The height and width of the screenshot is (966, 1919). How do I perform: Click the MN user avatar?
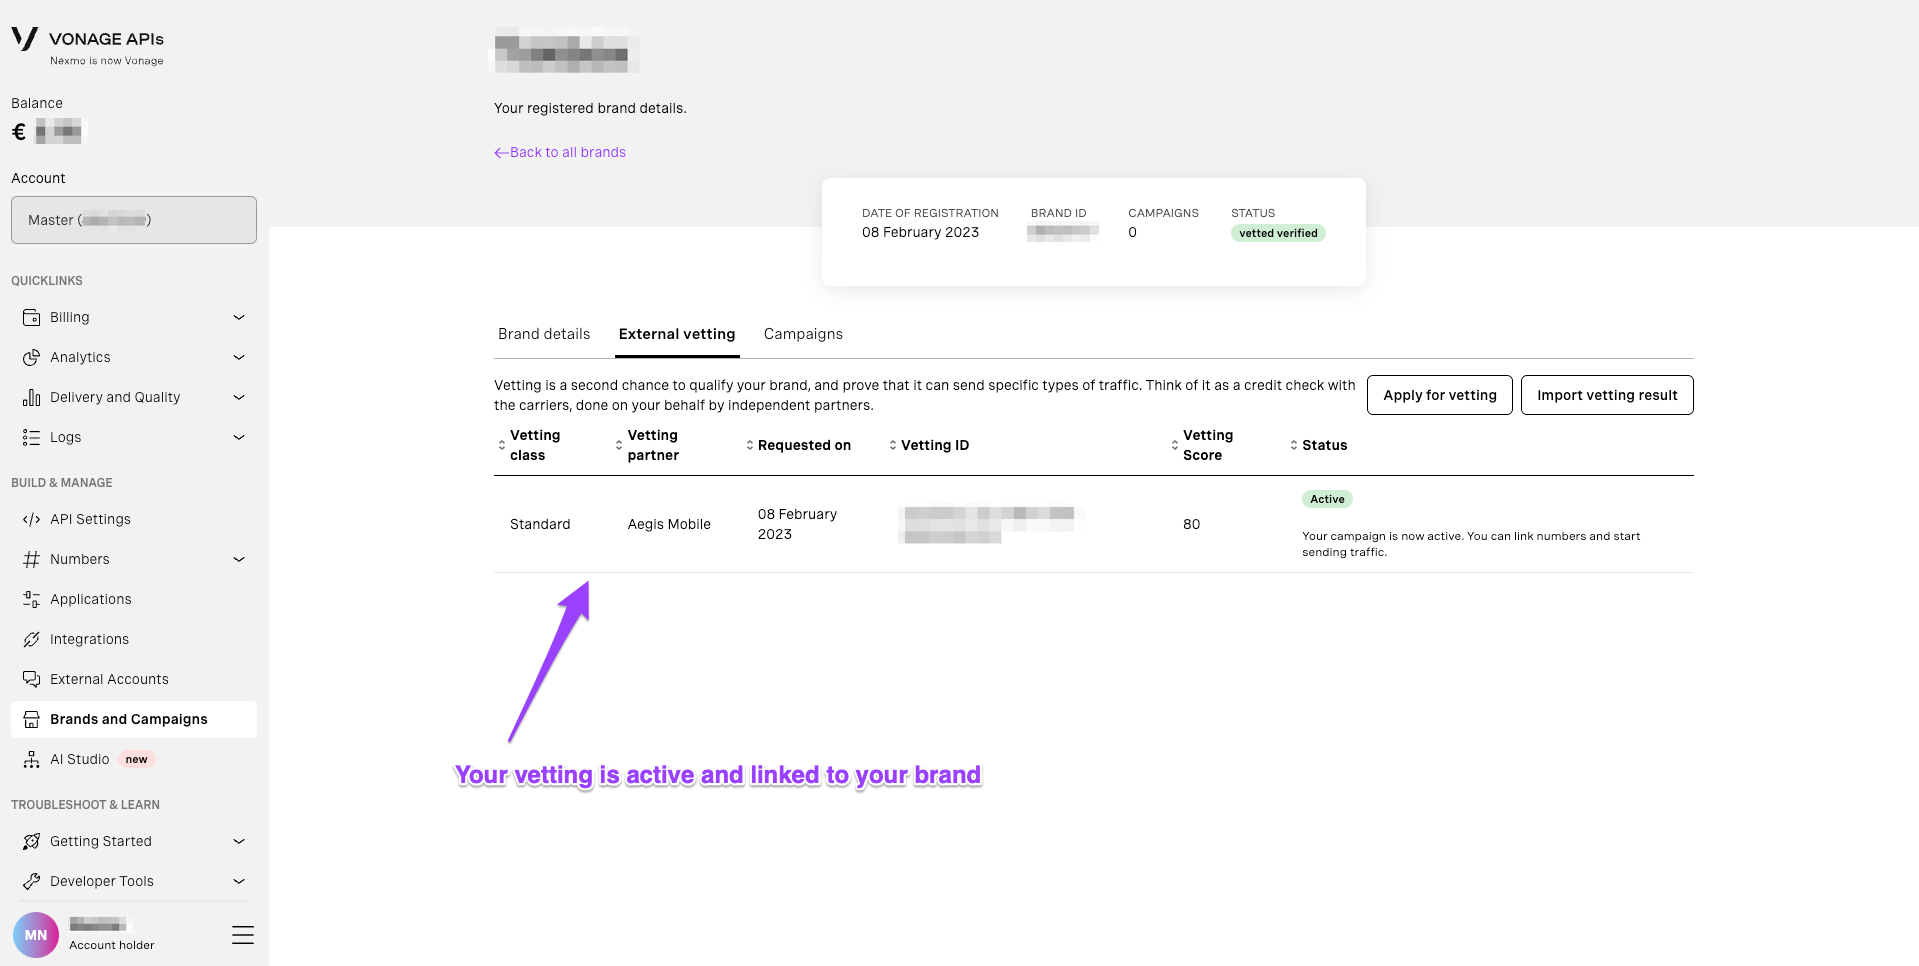point(36,935)
